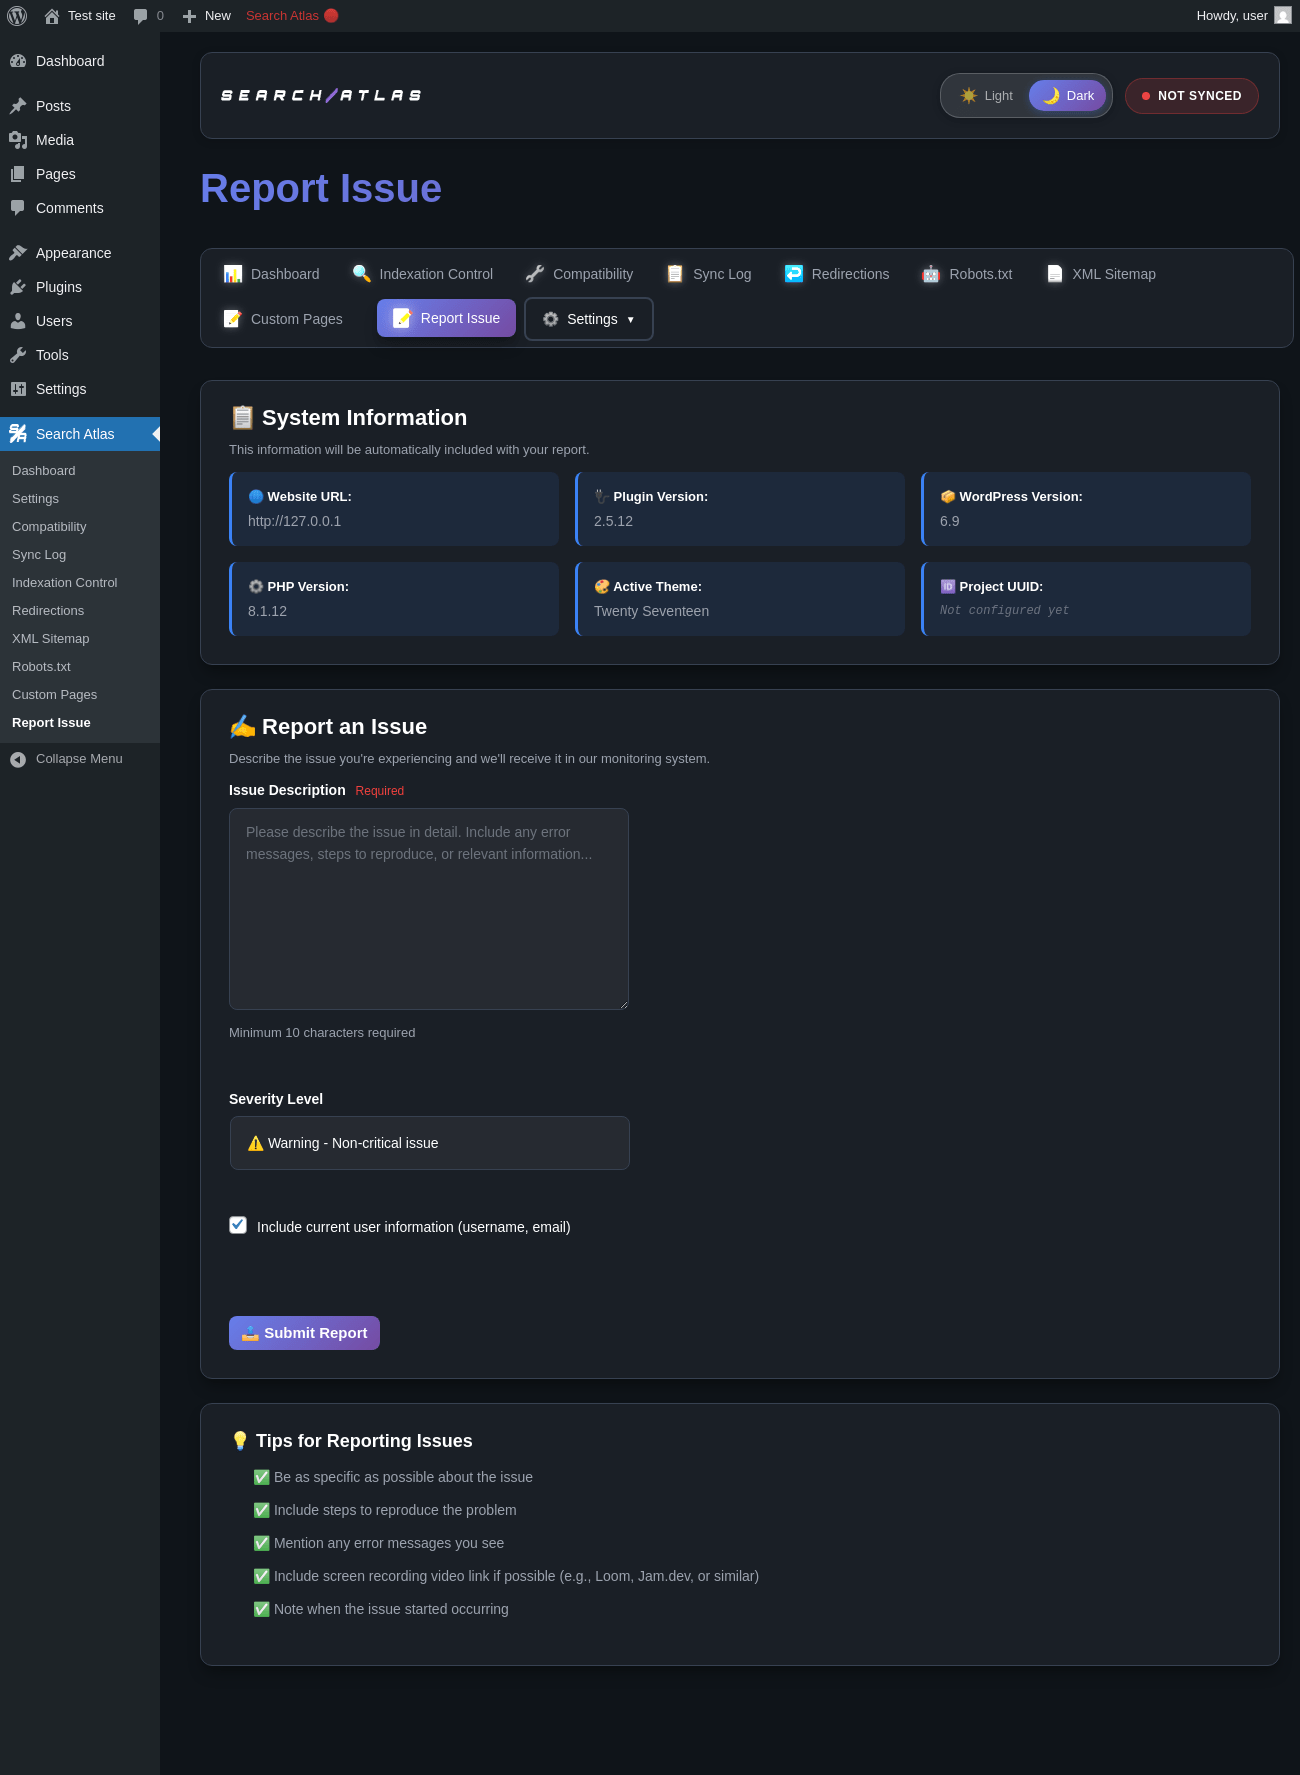Toggle include current user information checkbox
The width and height of the screenshot is (1300, 1775).
coord(238,1225)
